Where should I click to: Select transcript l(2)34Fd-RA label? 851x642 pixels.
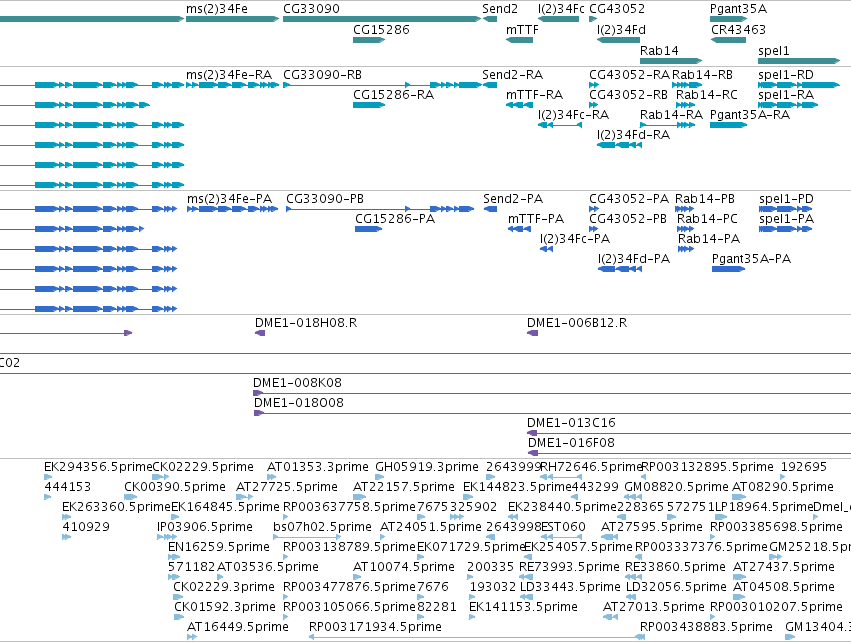[x=633, y=135]
